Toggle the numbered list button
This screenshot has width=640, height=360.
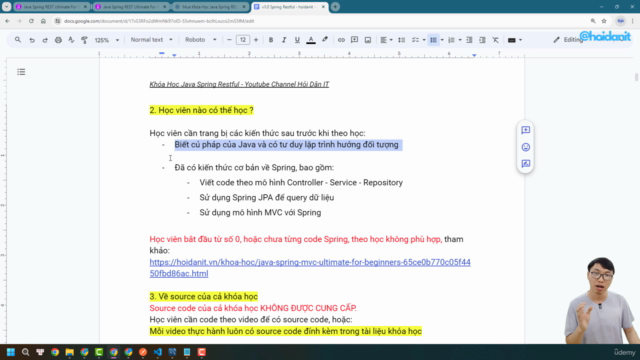coord(451,40)
